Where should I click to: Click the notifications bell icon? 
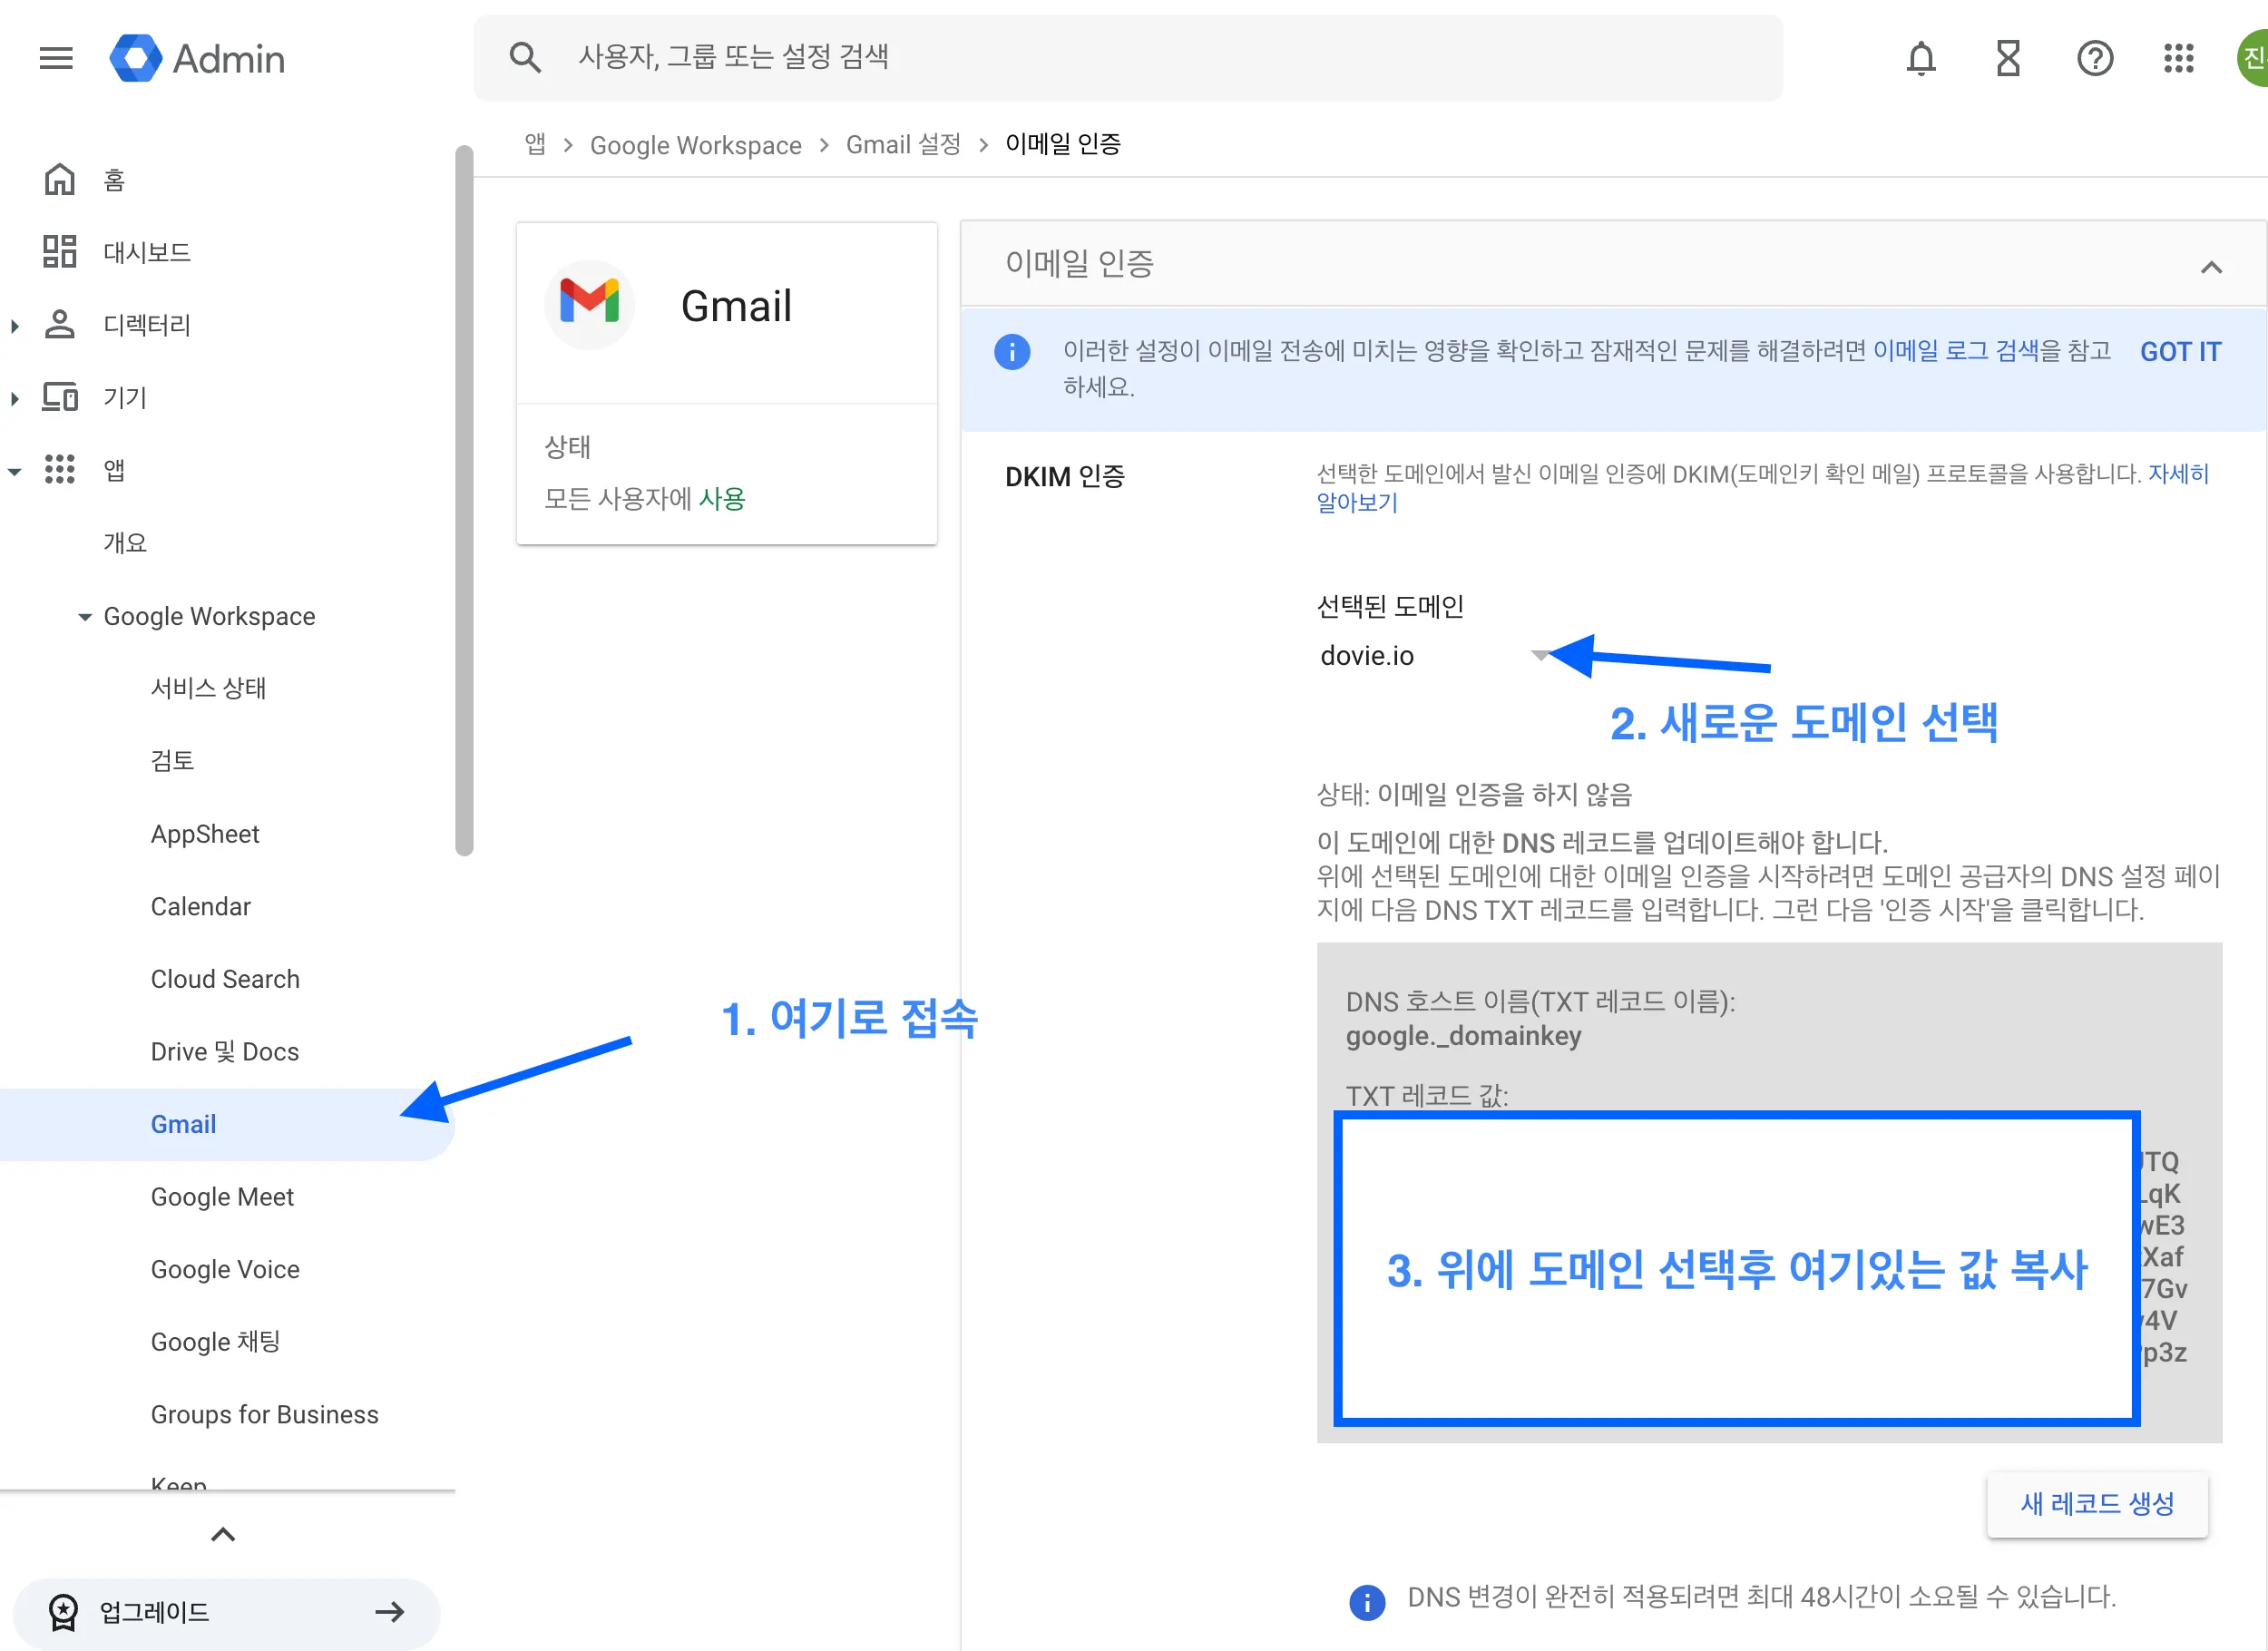tap(1920, 58)
